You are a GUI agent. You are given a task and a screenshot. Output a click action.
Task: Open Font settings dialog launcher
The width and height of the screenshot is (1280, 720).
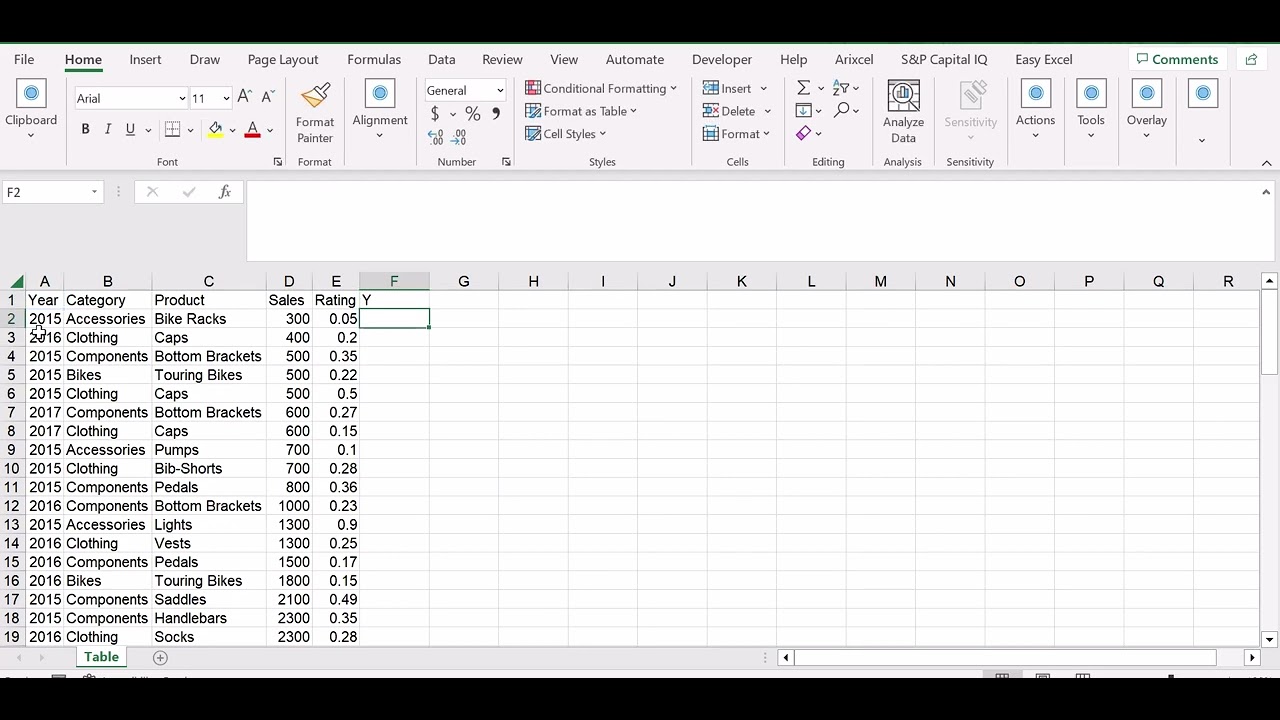pyautogui.click(x=277, y=162)
